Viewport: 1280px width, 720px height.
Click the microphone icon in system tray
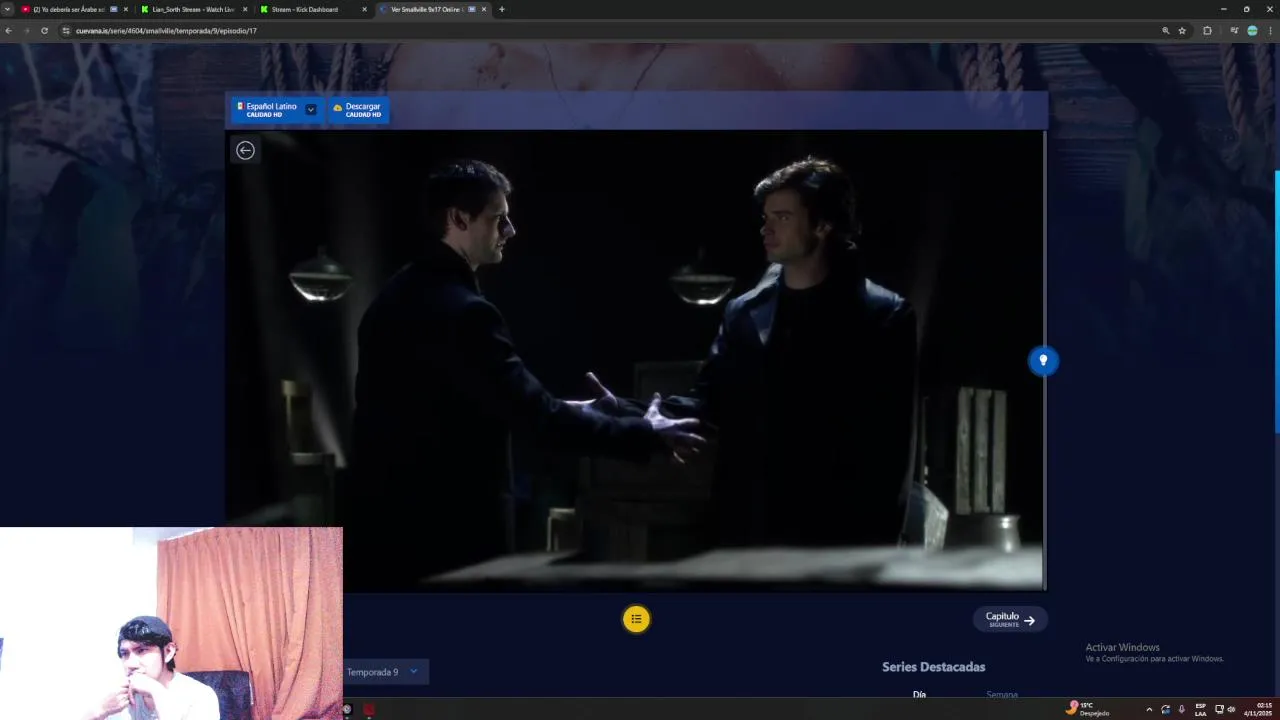coord(1182,709)
